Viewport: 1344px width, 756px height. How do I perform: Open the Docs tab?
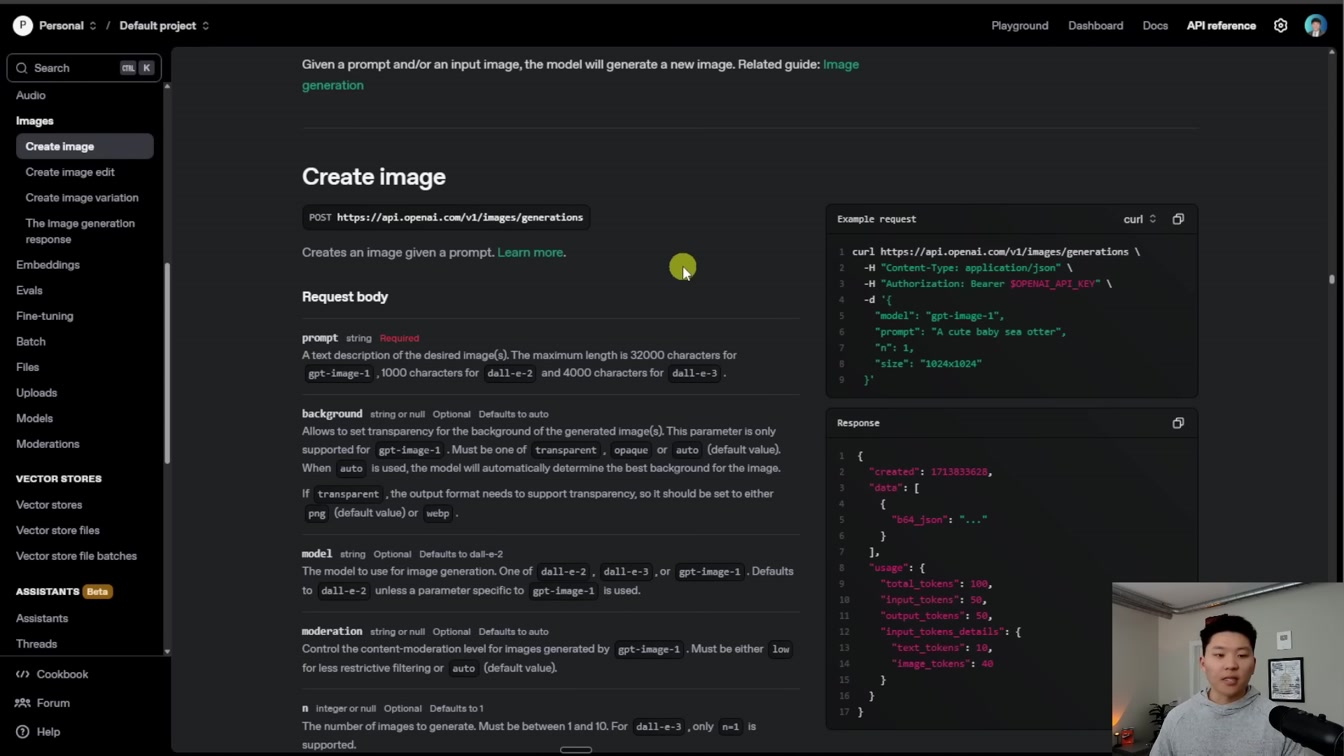tap(1155, 25)
